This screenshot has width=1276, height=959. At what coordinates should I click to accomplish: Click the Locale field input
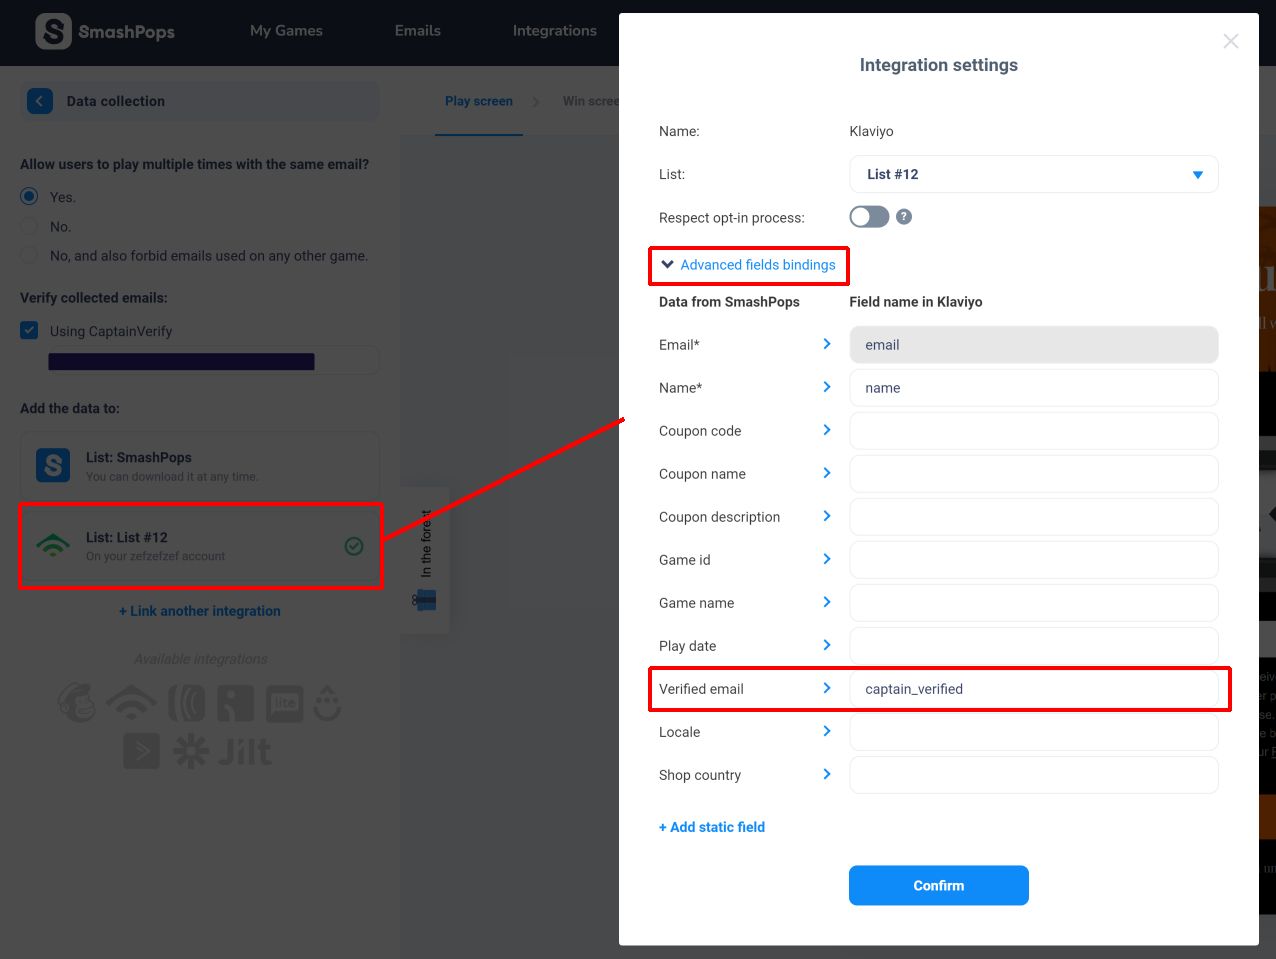pos(1034,731)
